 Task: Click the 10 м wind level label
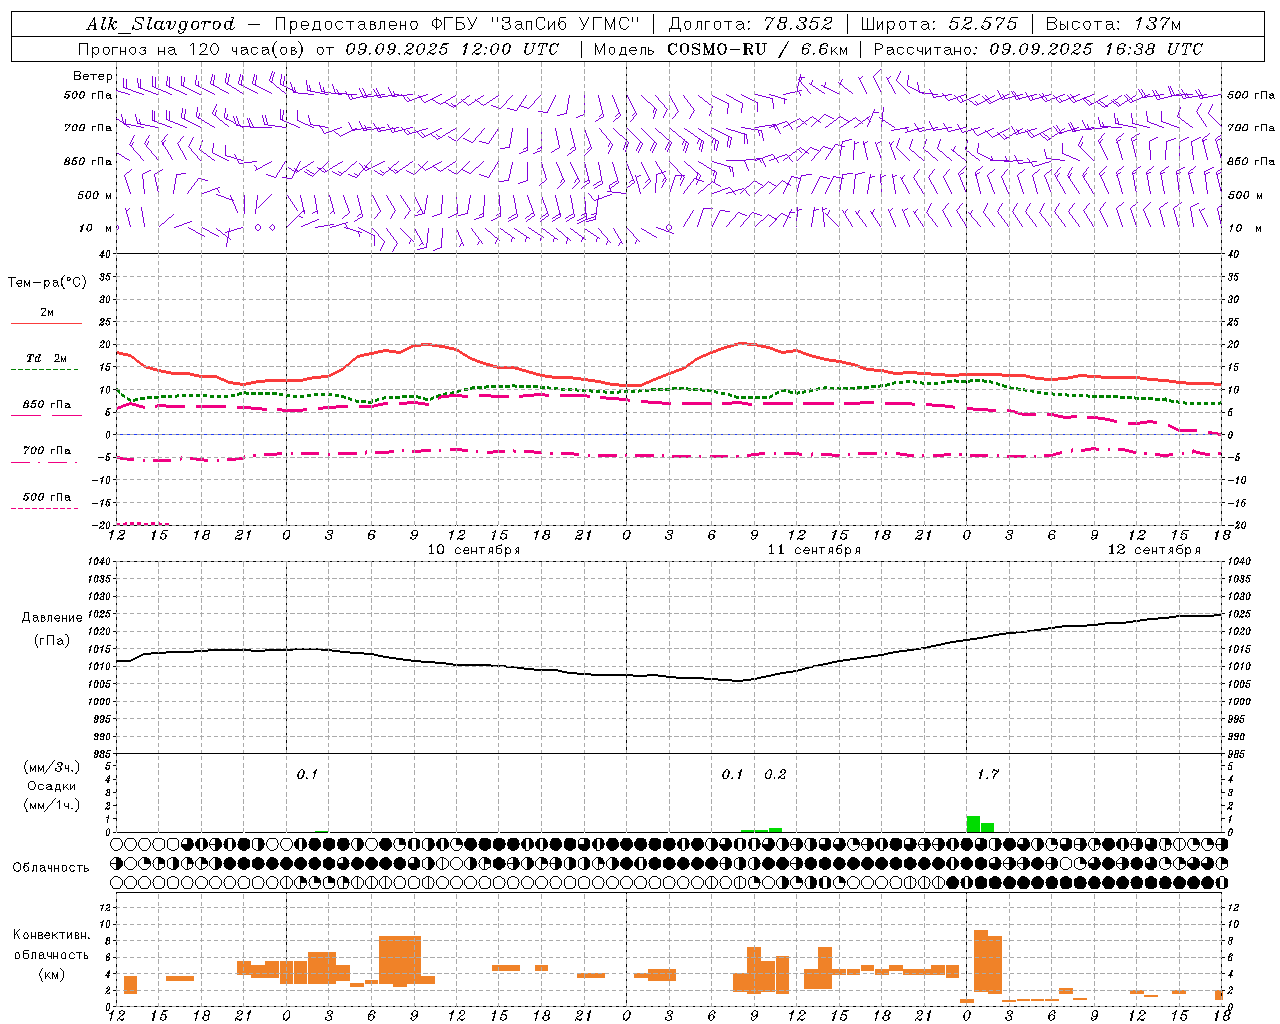[95, 229]
